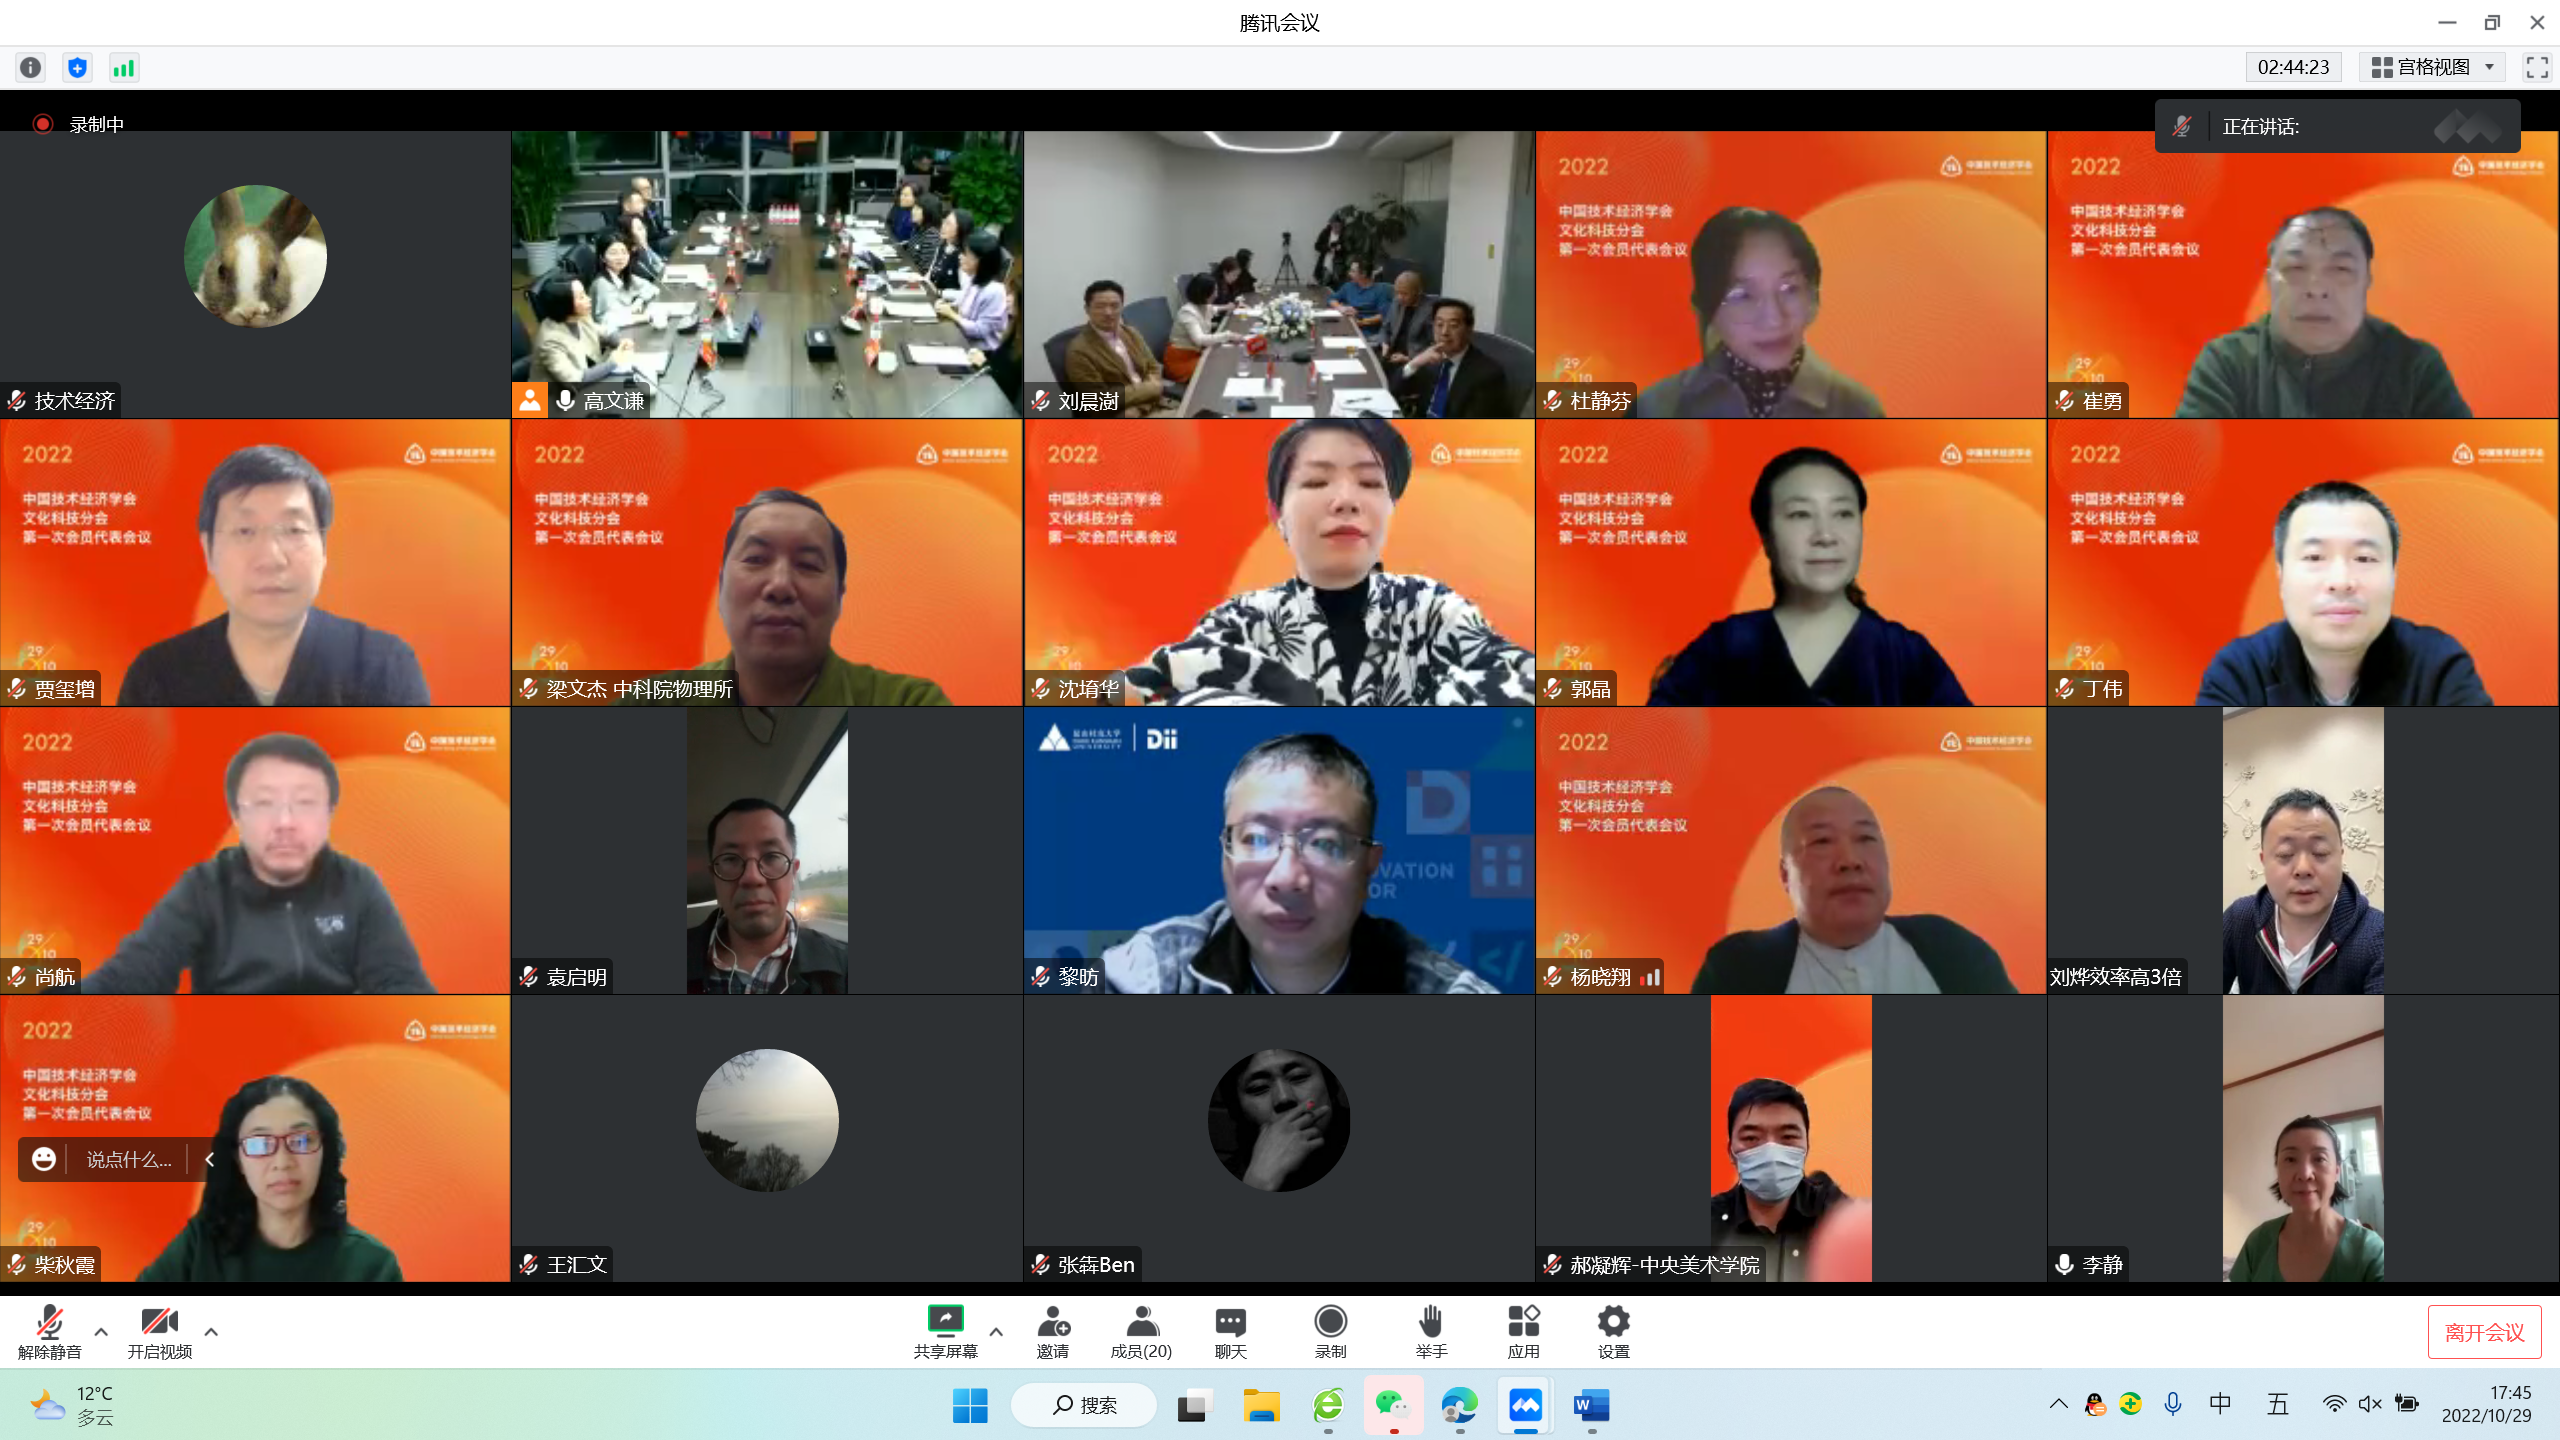Click the leave meeting button
2560x1440 pixels.
(x=2484, y=1332)
